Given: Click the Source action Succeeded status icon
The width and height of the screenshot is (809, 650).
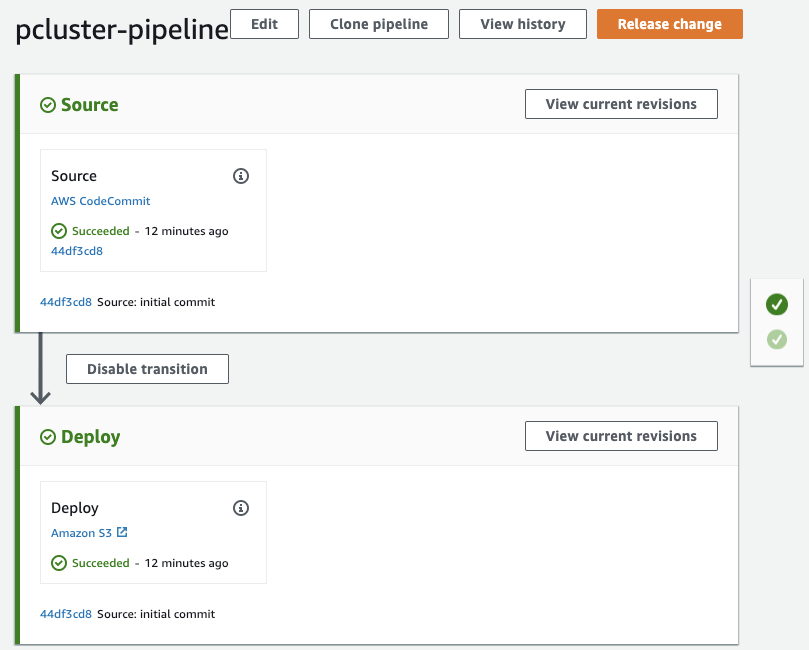Looking at the screenshot, I should click(59, 231).
